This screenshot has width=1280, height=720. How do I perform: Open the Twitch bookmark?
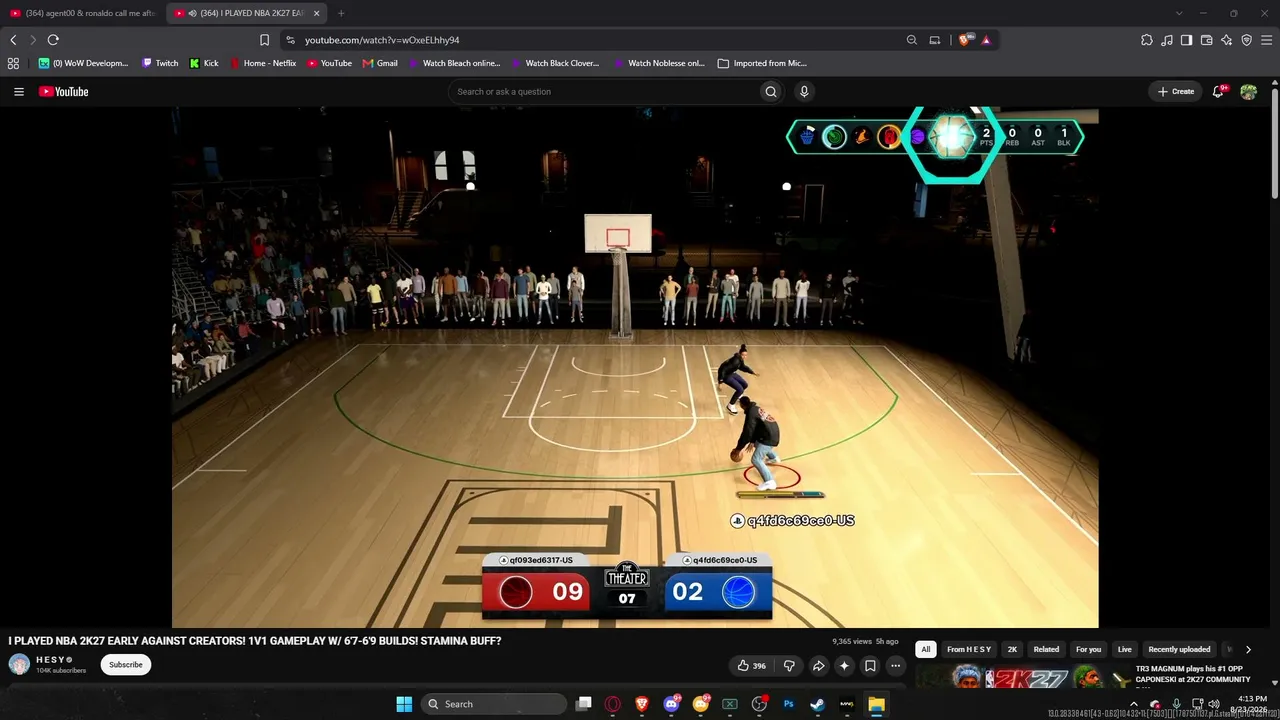(160, 63)
